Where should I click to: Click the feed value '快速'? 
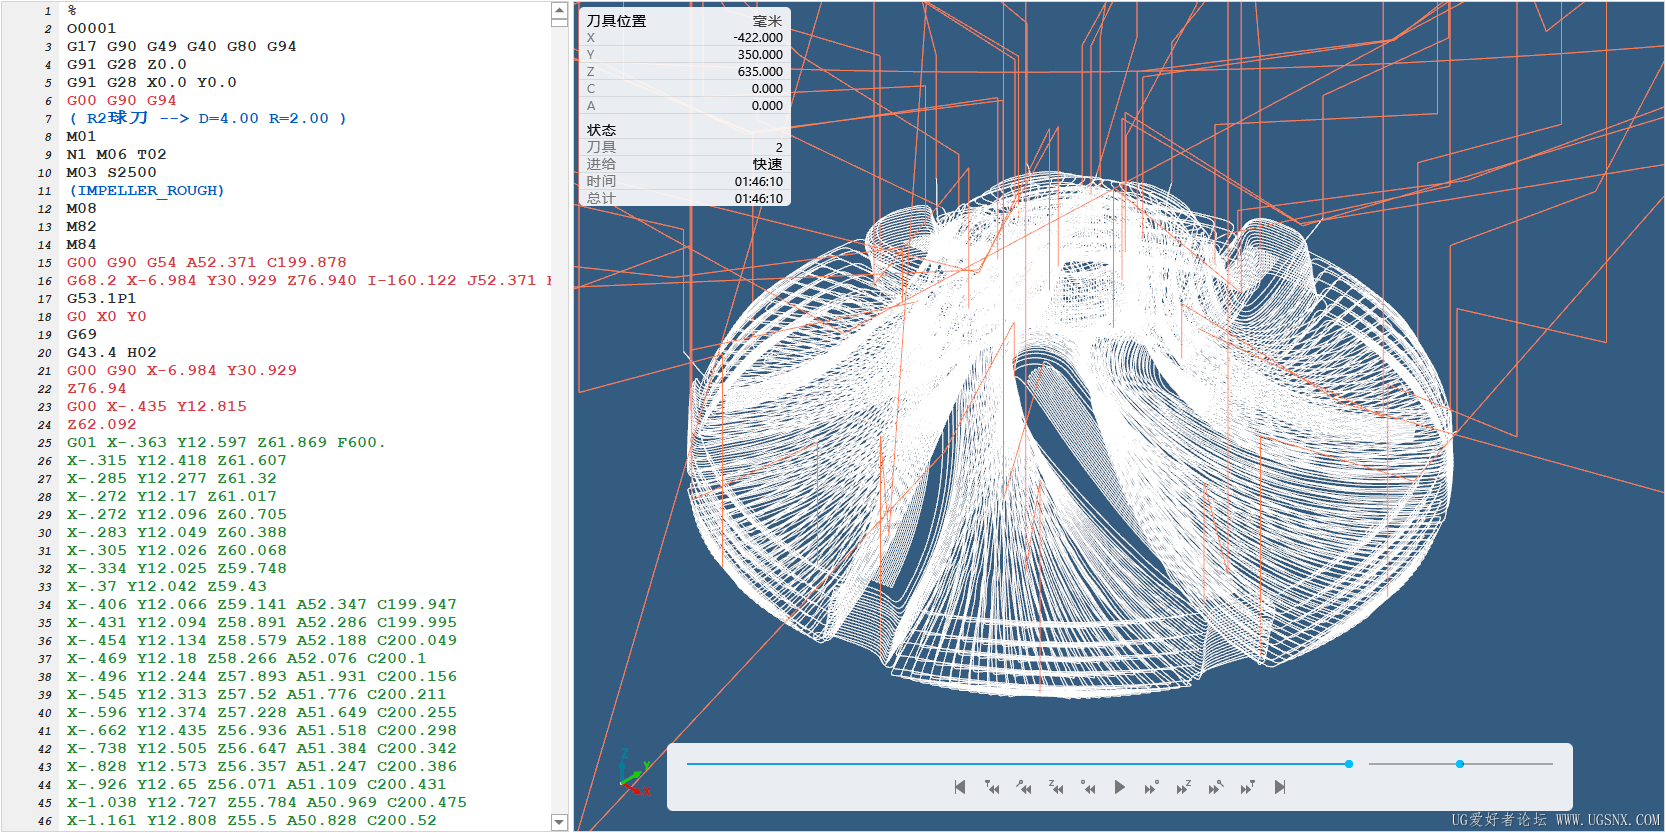click(768, 164)
